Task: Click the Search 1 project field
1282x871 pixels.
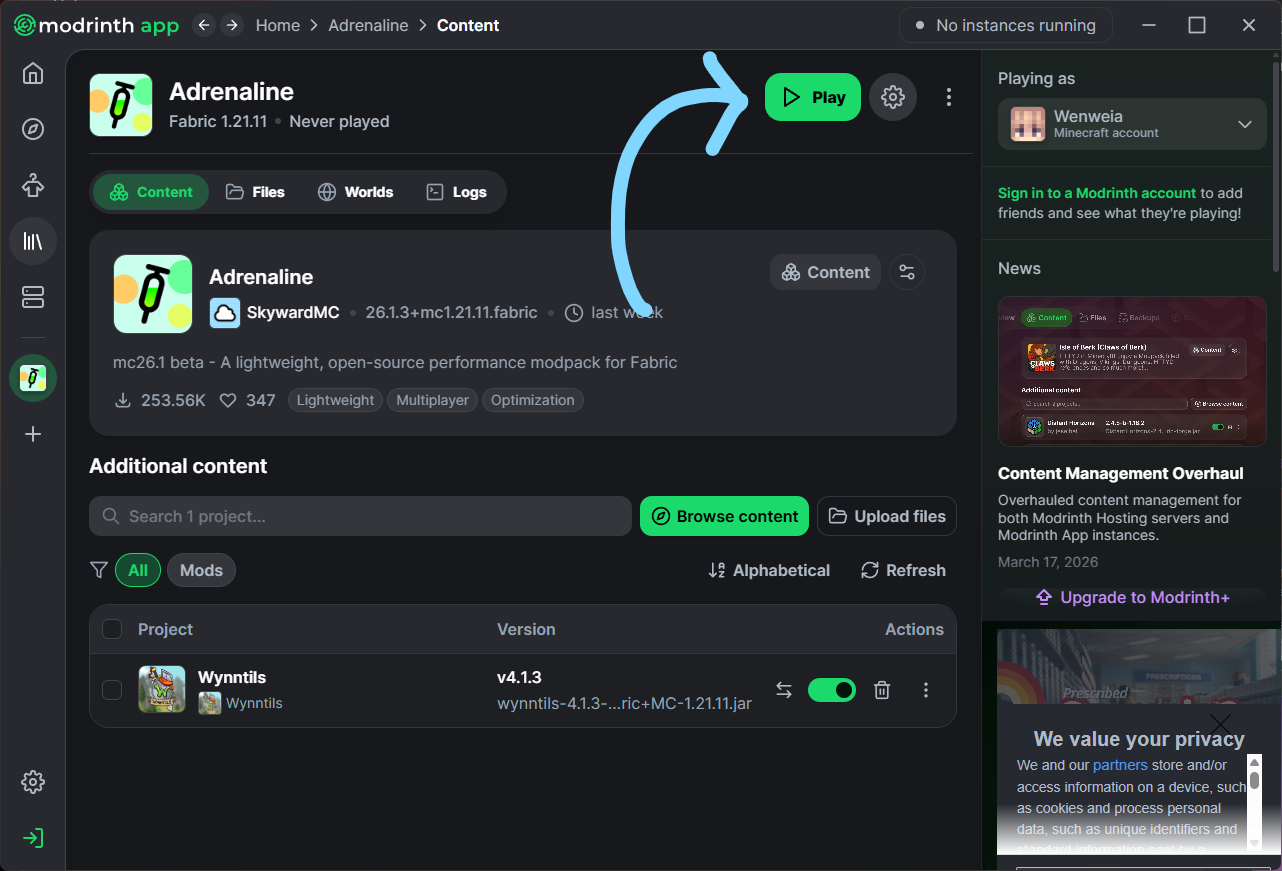Action: tap(360, 516)
